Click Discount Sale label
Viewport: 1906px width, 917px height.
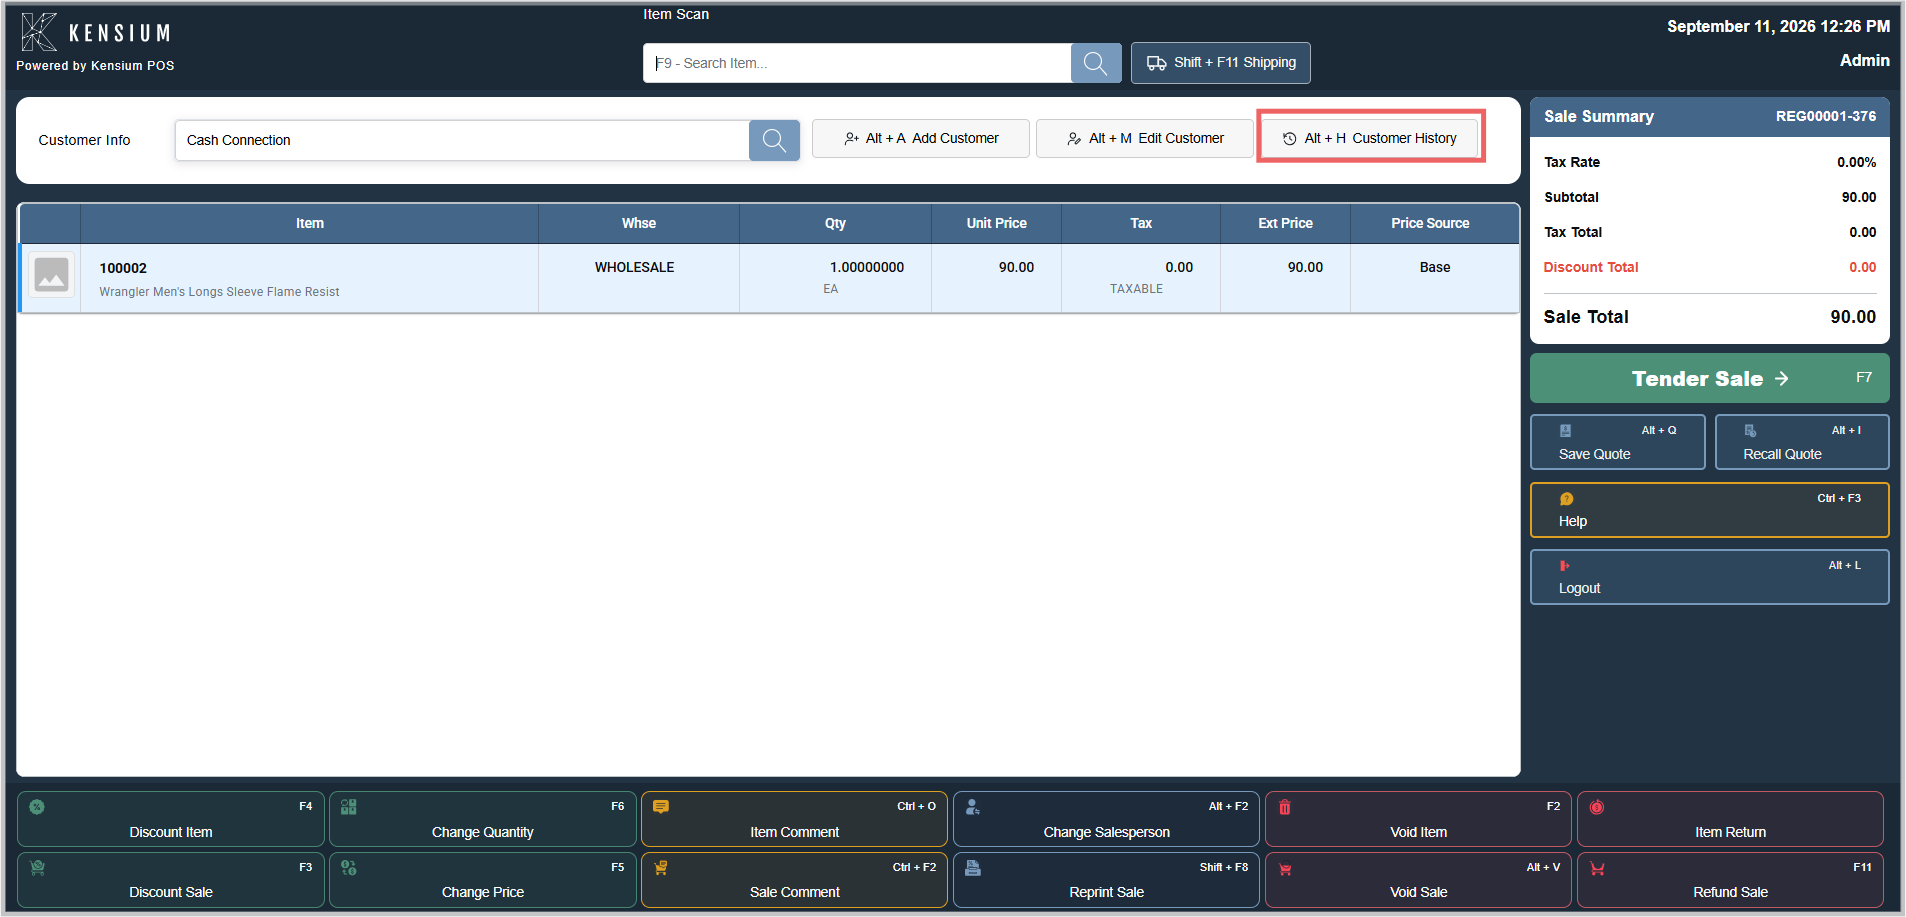tap(171, 892)
